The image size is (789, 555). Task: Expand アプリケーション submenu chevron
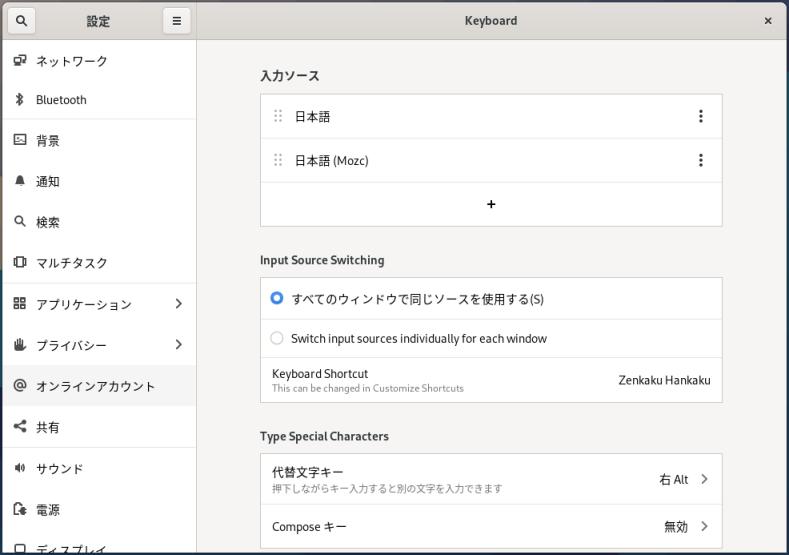[x=178, y=304]
